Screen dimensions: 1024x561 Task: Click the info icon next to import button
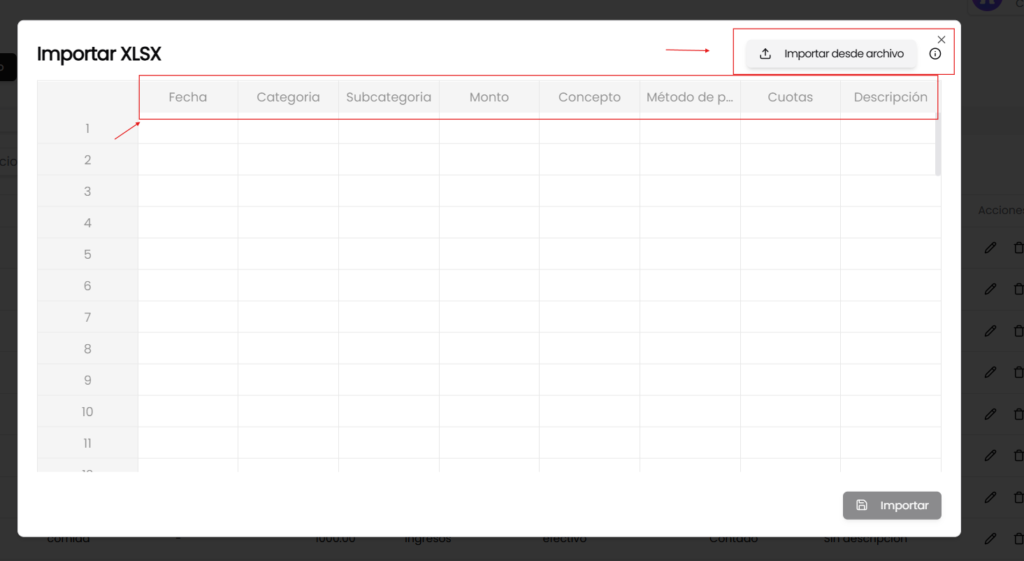coord(935,54)
